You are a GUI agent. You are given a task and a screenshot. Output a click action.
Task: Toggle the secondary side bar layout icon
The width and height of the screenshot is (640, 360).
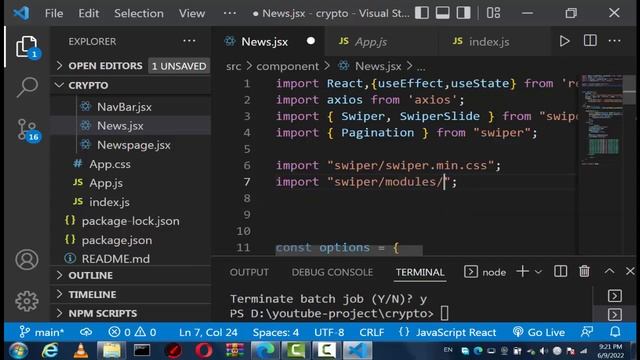[463, 13]
